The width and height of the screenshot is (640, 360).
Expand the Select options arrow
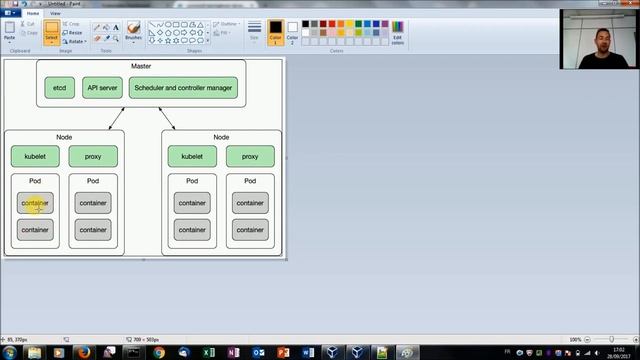point(51,42)
